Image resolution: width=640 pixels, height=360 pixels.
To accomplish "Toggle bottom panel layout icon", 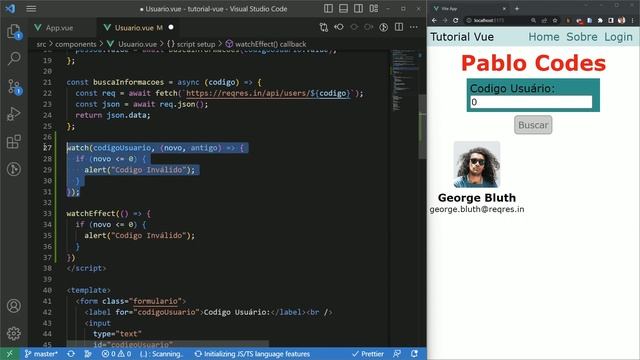I will pyautogui.click(x=343, y=9).
